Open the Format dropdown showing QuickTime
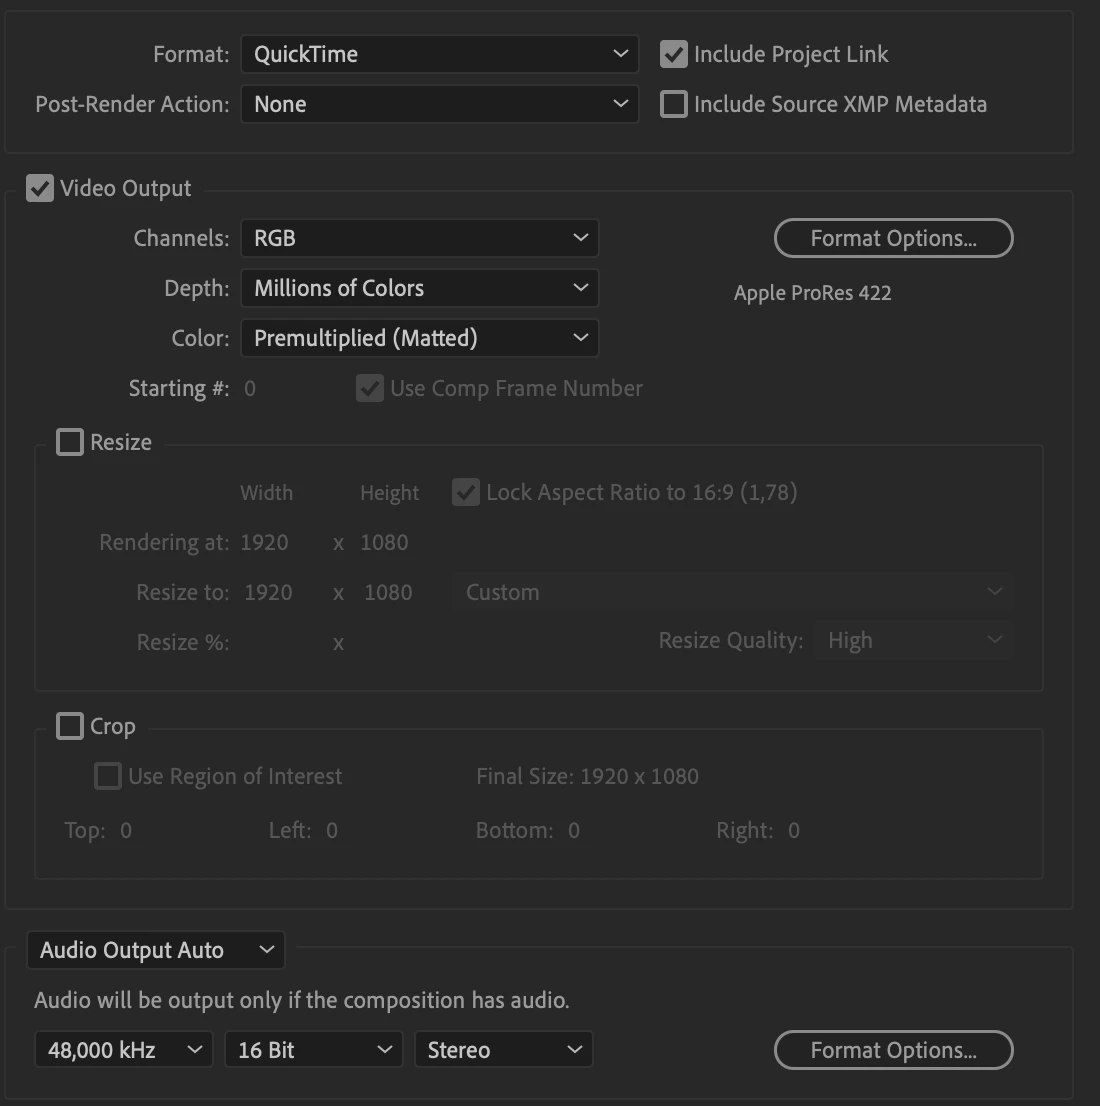This screenshot has width=1100, height=1106. (439, 54)
